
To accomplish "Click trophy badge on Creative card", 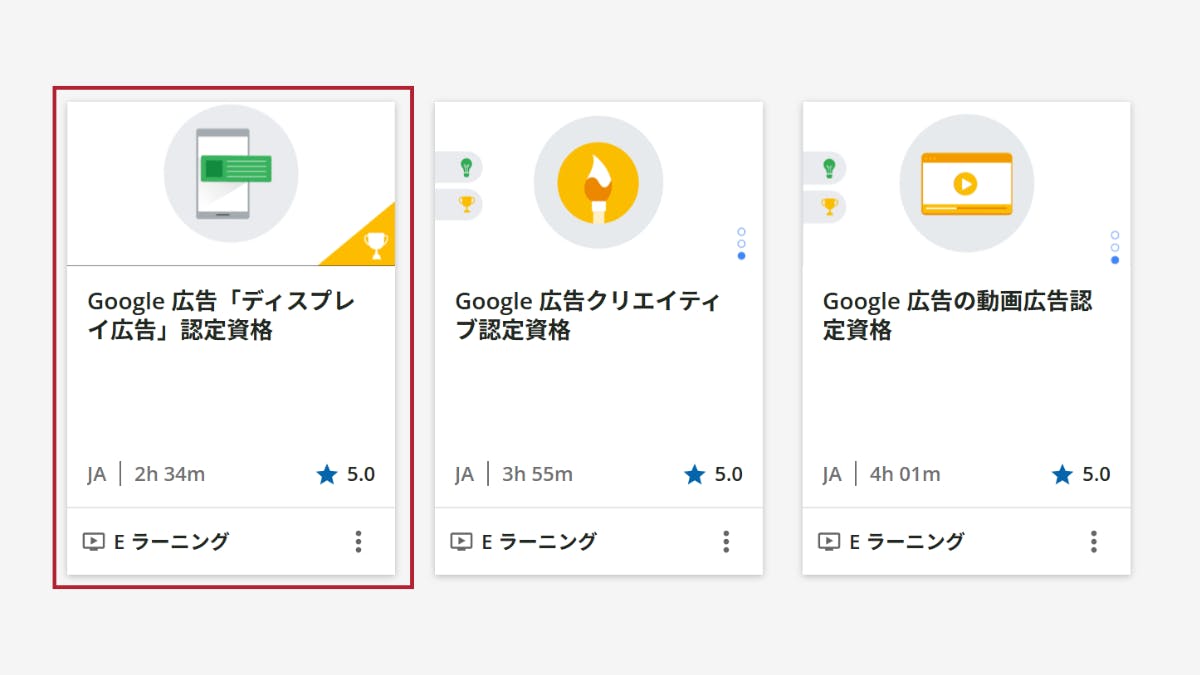I will click(465, 204).
